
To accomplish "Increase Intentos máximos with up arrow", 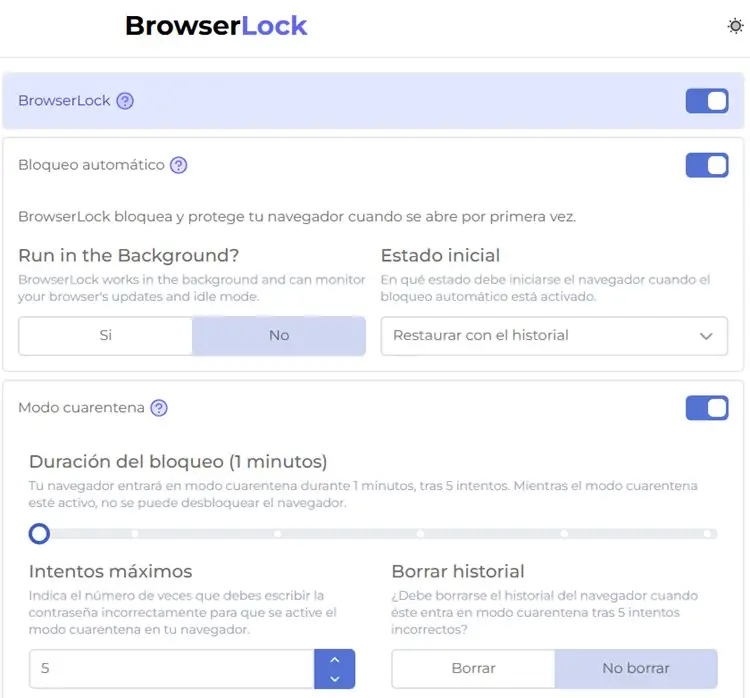I will [335, 660].
